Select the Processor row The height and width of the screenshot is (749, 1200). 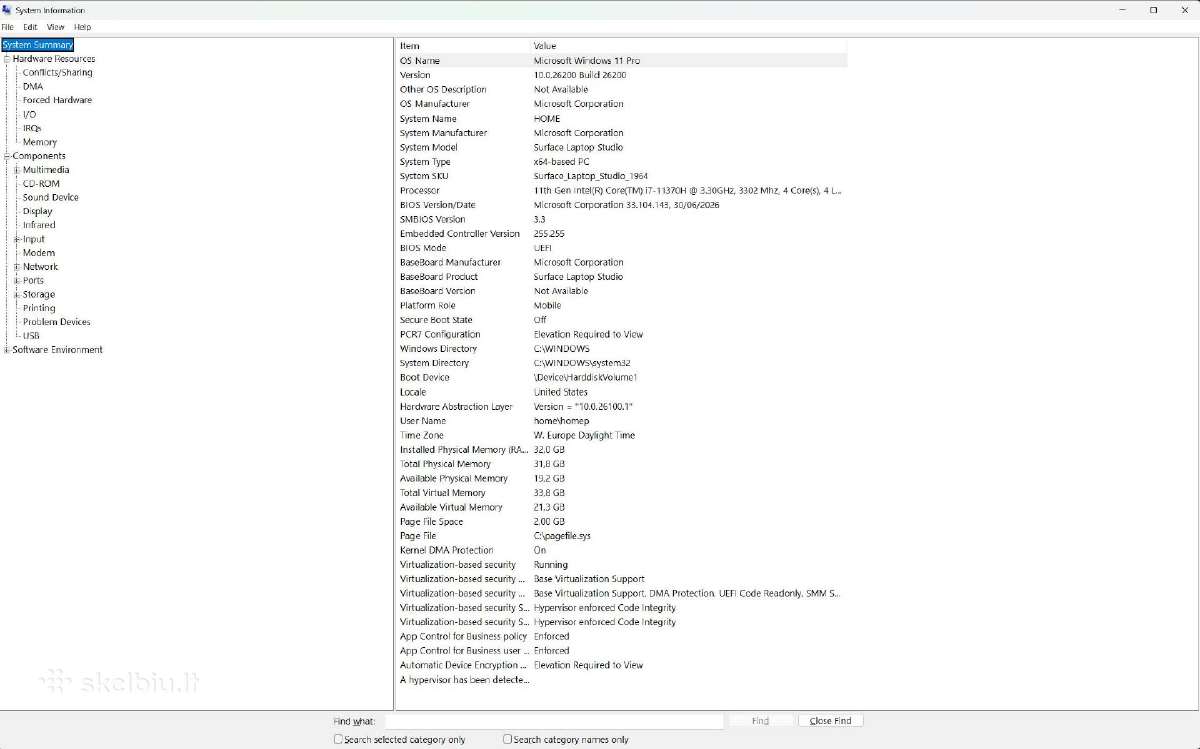(622, 191)
